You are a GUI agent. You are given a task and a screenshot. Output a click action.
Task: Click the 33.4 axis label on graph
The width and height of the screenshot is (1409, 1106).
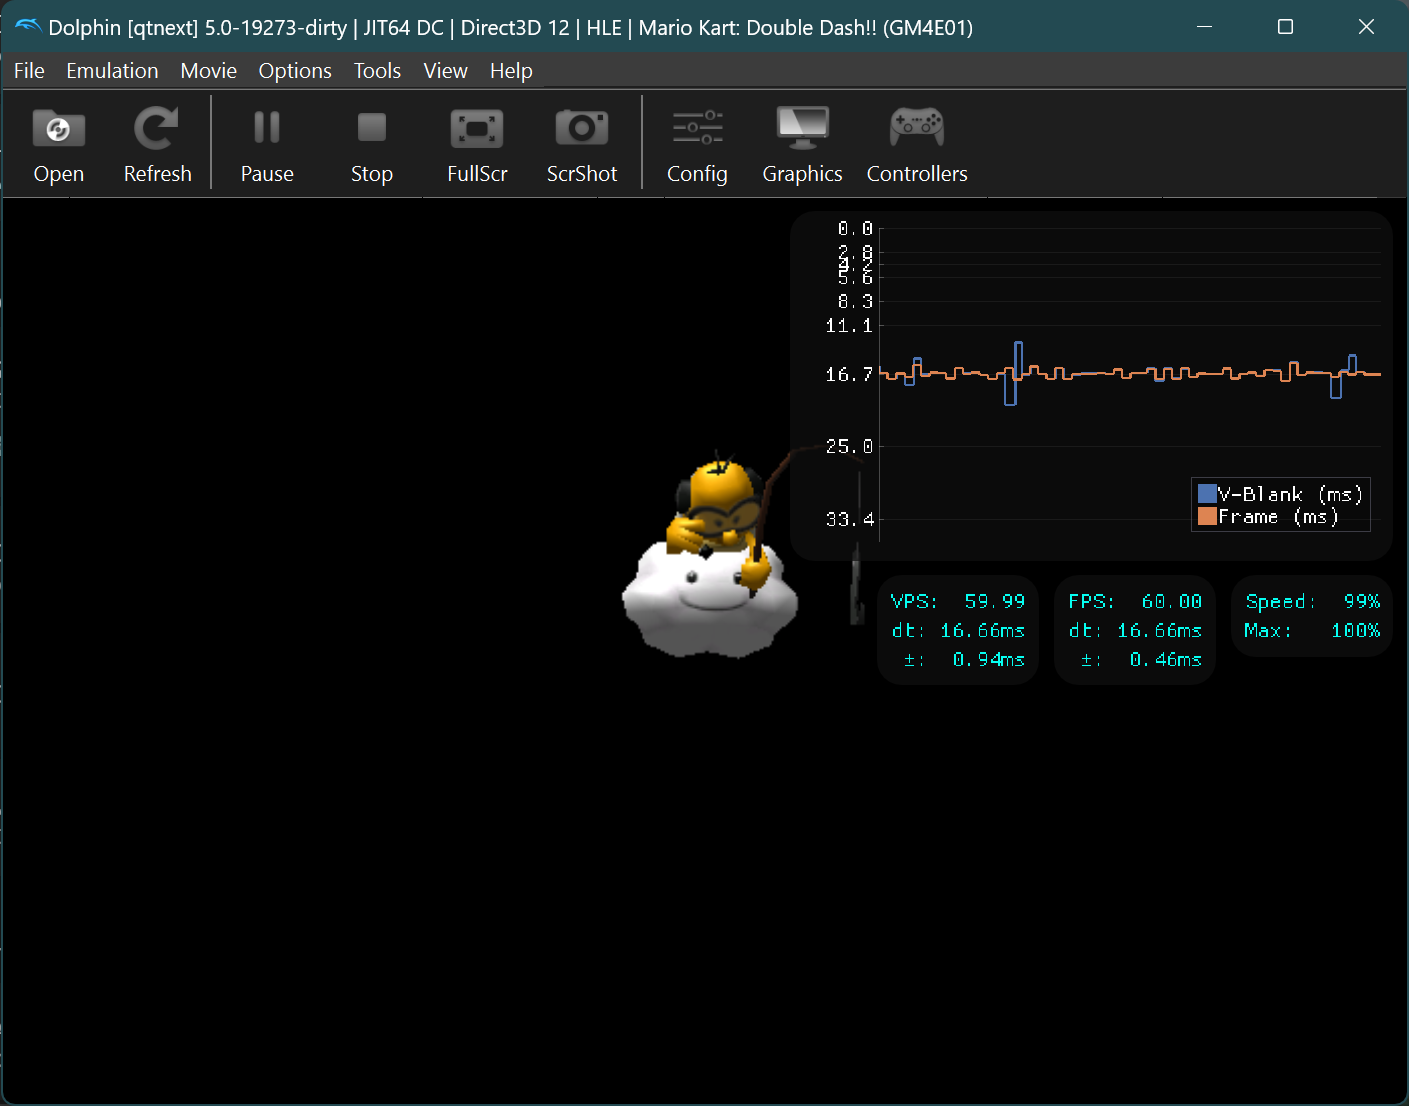click(x=849, y=519)
